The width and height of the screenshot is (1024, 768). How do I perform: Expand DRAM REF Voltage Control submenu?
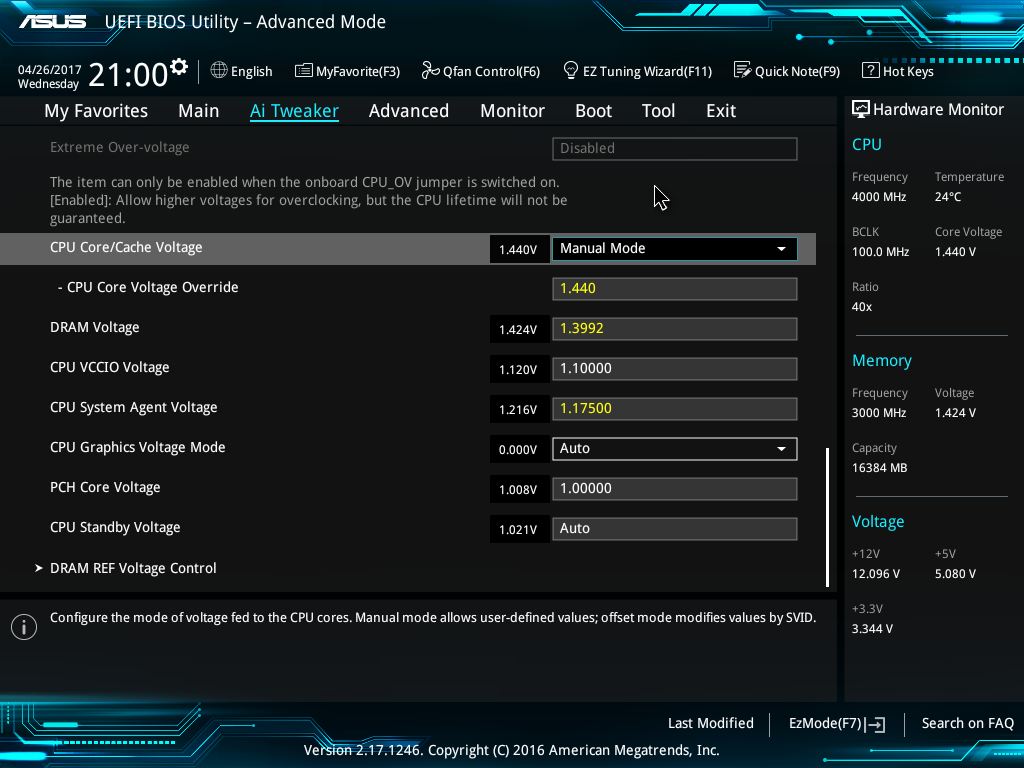click(x=133, y=568)
